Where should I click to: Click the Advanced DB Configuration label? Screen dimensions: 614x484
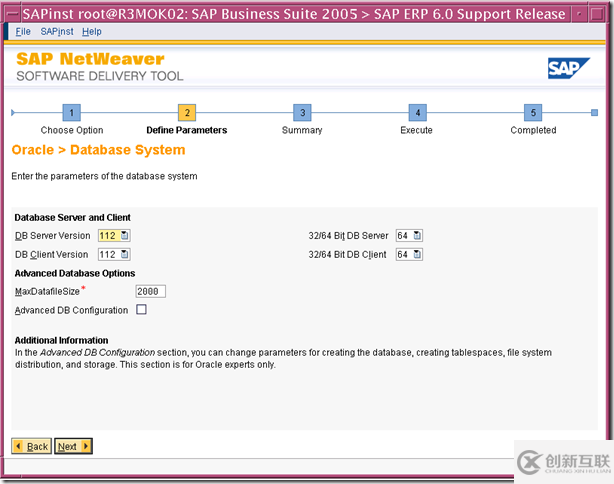[72, 310]
